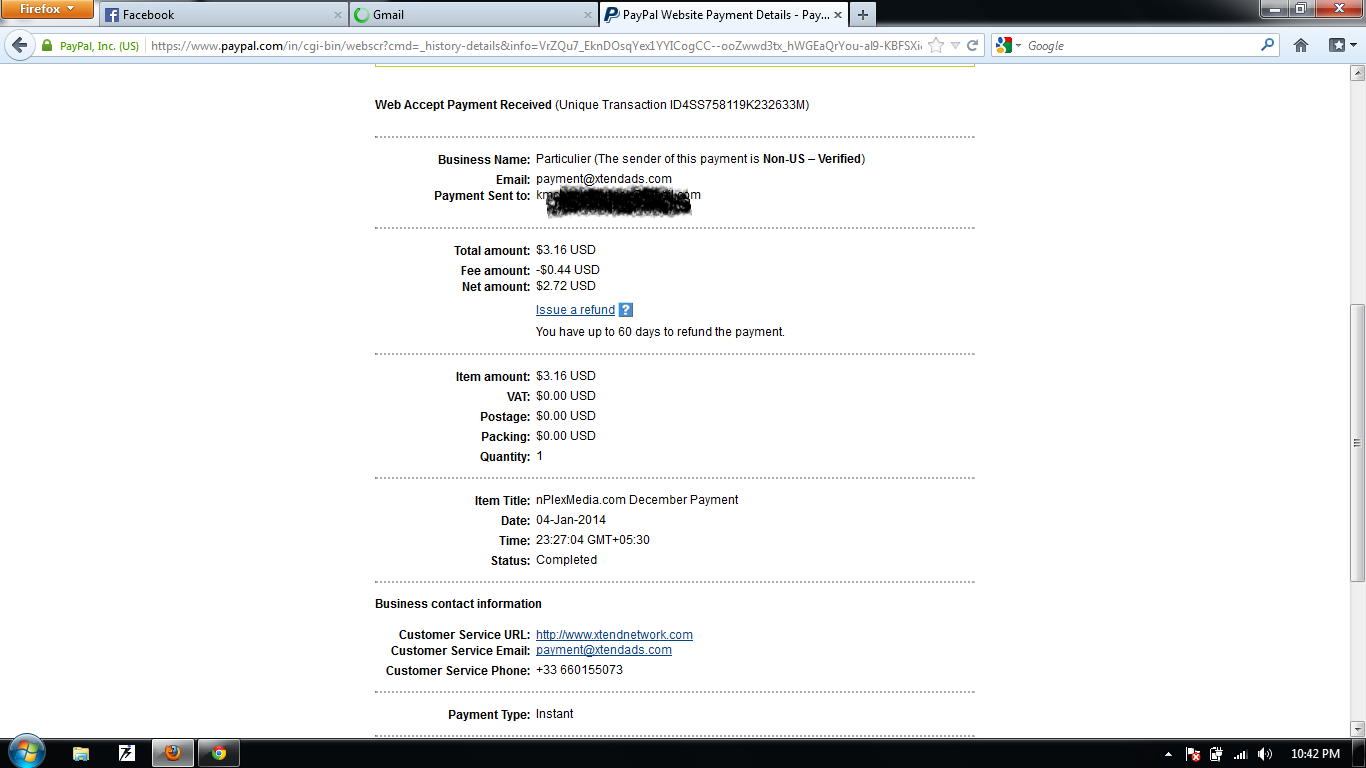Click the search magnifier icon
This screenshot has width=1366, height=768.
[x=1267, y=45]
